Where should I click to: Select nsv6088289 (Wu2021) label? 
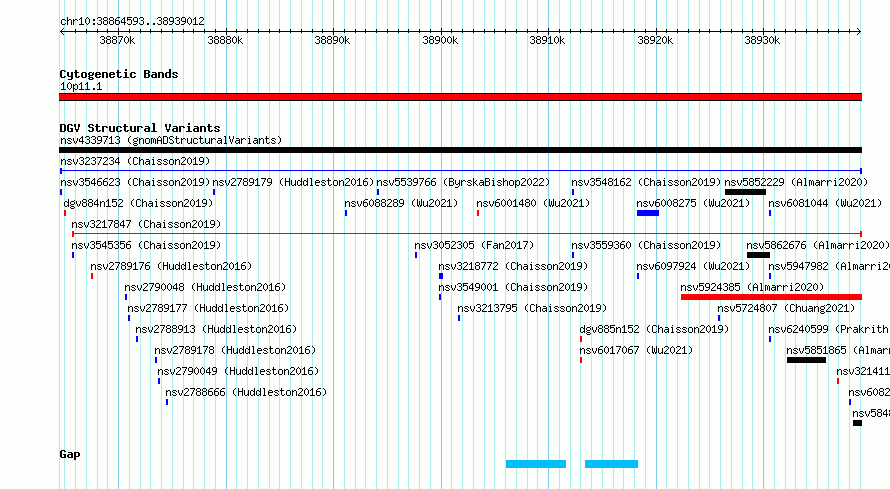click(x=401, y=203)
